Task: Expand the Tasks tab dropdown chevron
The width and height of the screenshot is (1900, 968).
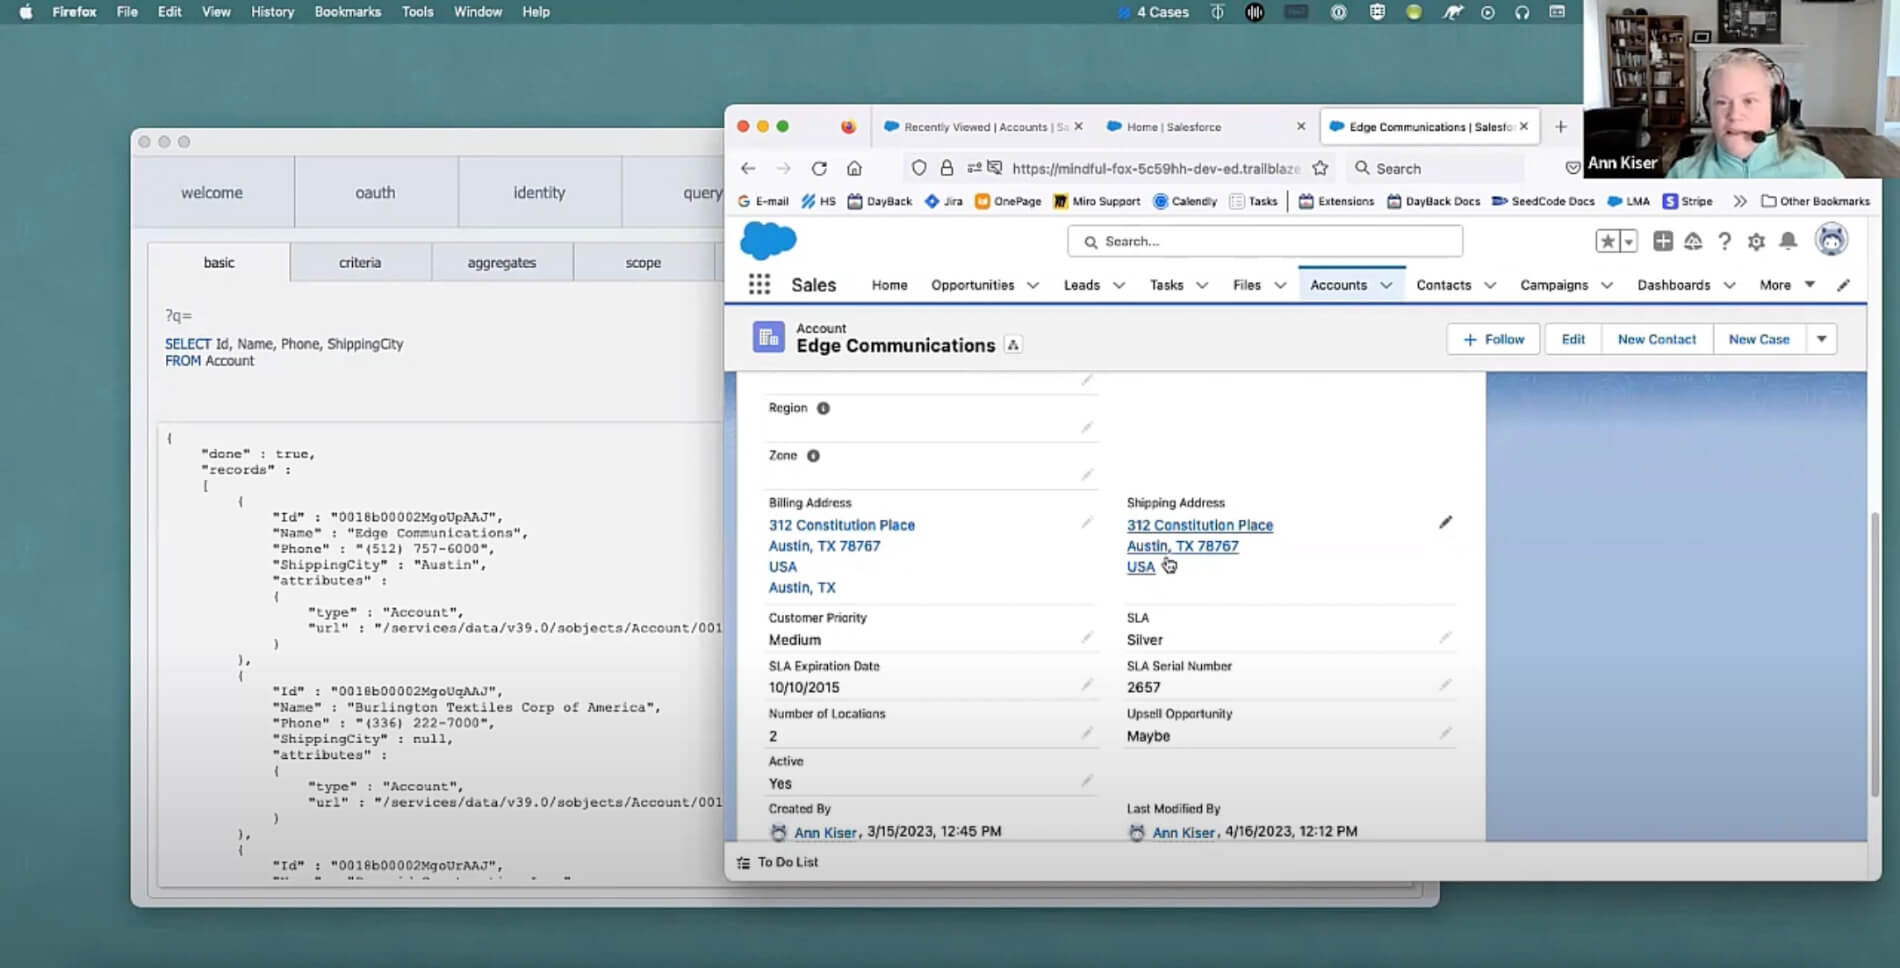Action: [x=1202, y=285]
